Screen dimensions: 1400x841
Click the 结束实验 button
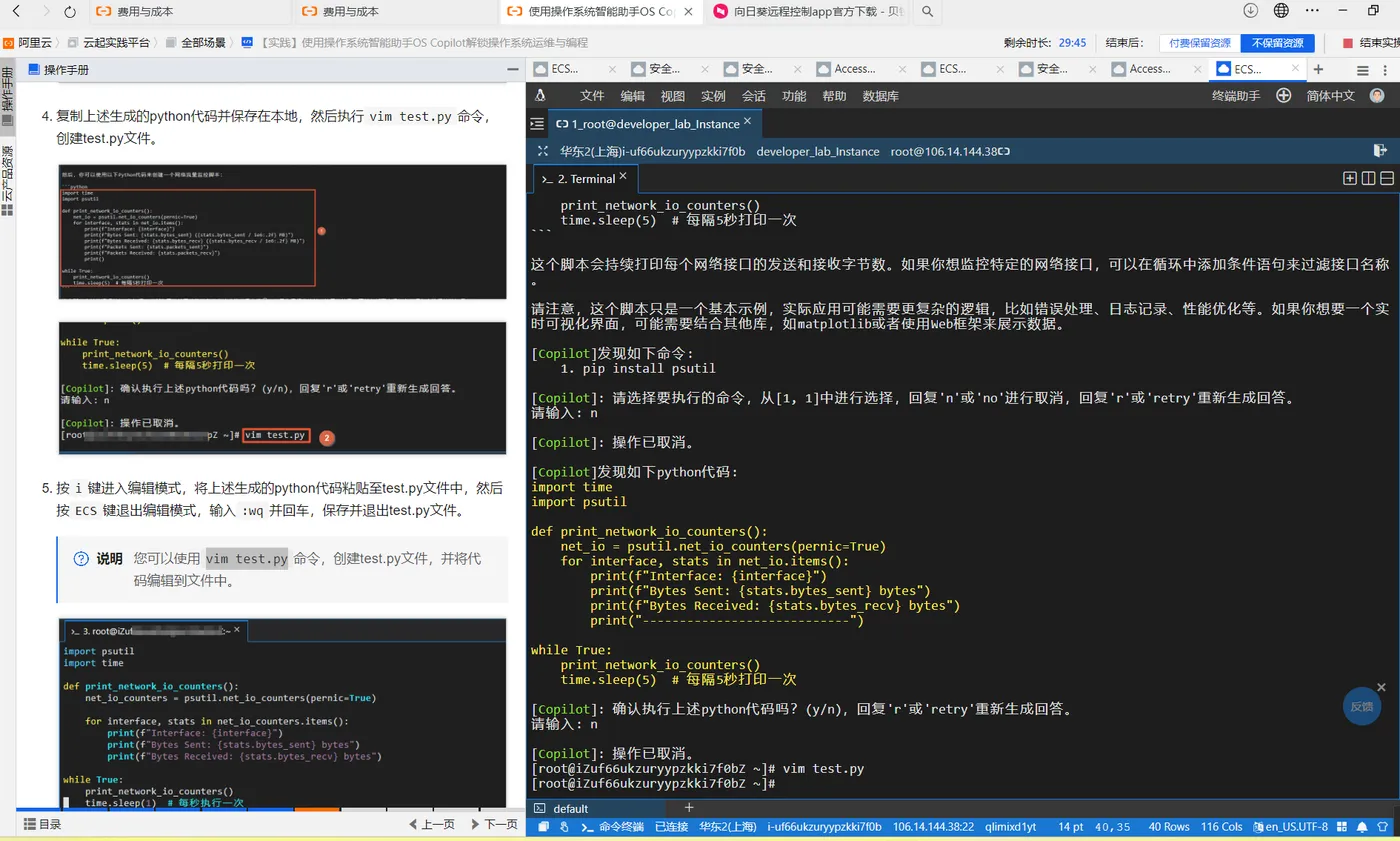1371,43
